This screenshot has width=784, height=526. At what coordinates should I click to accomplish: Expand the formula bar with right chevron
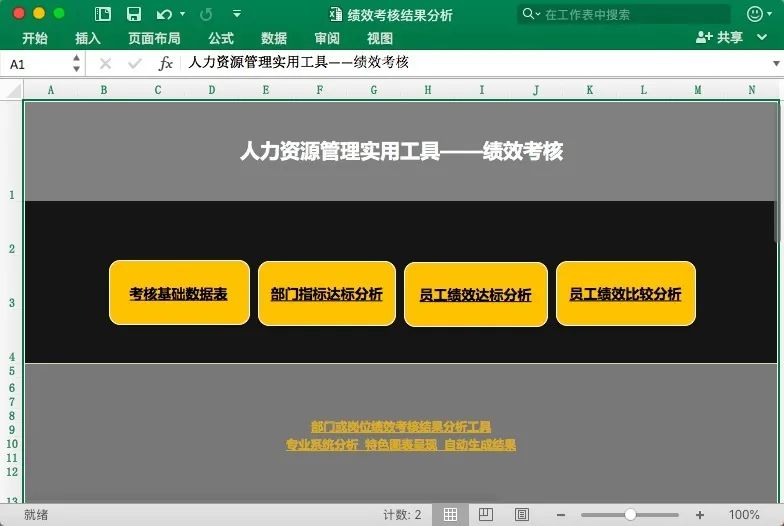coord(775,63)
